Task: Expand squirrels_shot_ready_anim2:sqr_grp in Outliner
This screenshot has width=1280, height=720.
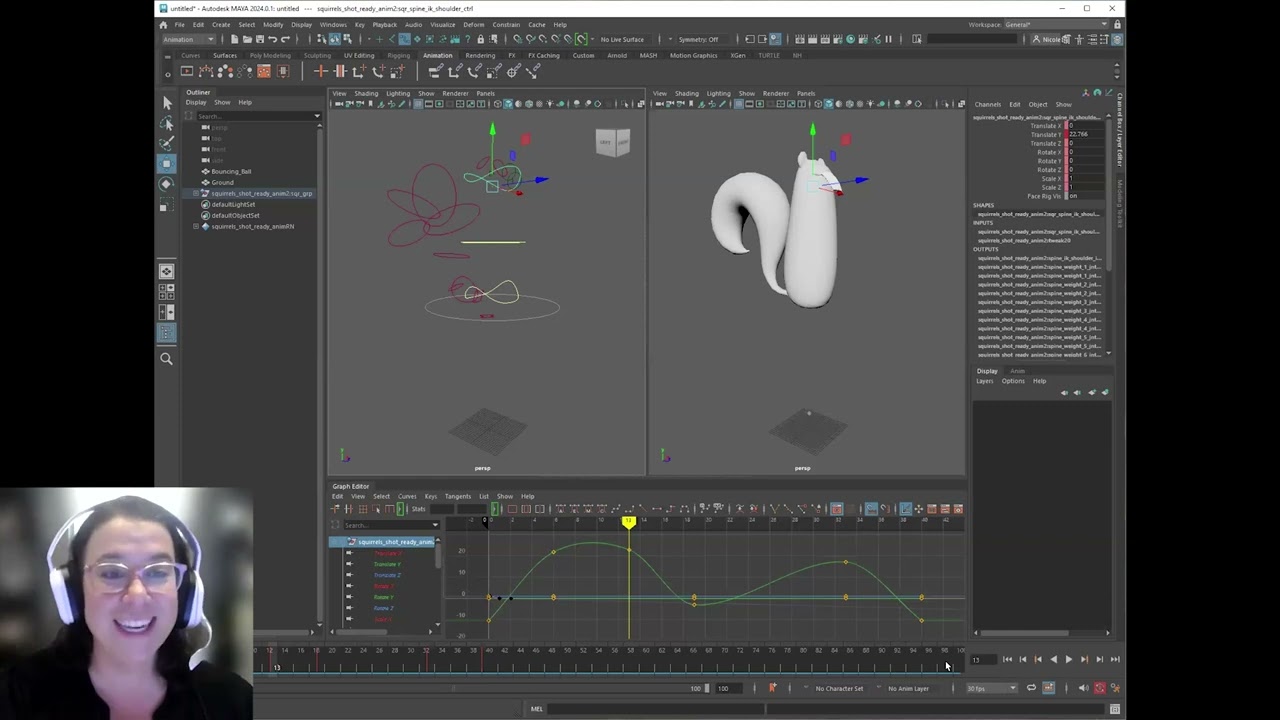Action: click(196, 193)
